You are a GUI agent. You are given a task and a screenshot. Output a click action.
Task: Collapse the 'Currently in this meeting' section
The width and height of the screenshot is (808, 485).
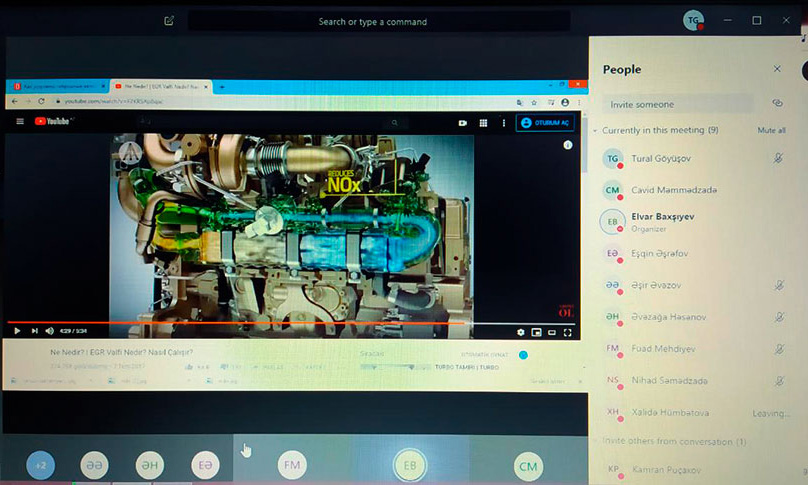[x=595, y=131]
